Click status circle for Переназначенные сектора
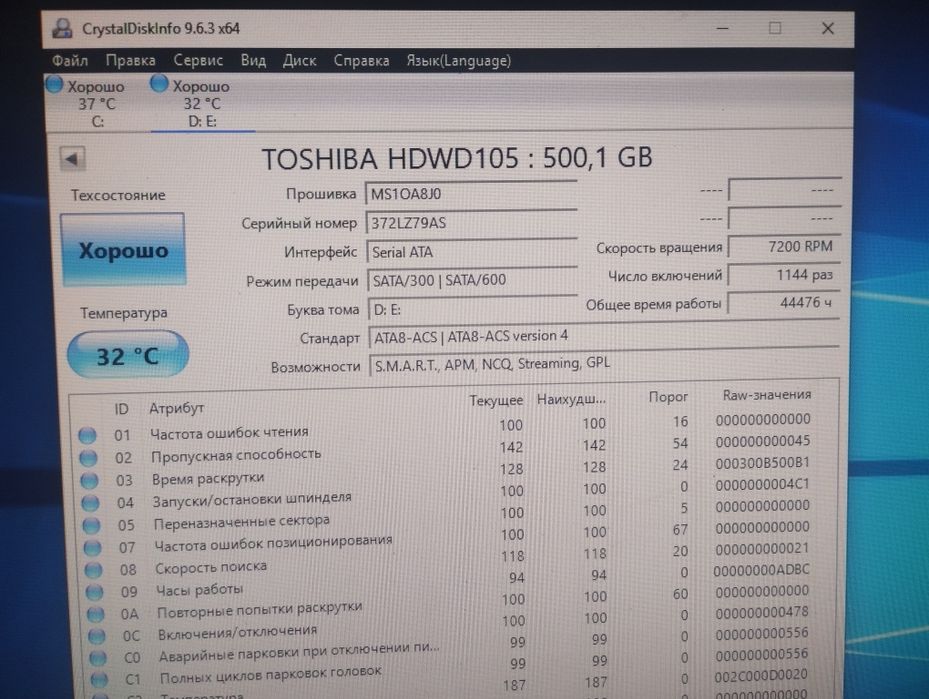 click(92, 525)
